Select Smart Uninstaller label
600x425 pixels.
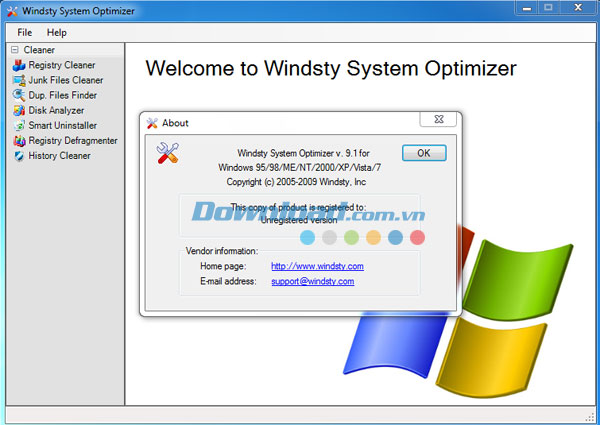point(62,125)
